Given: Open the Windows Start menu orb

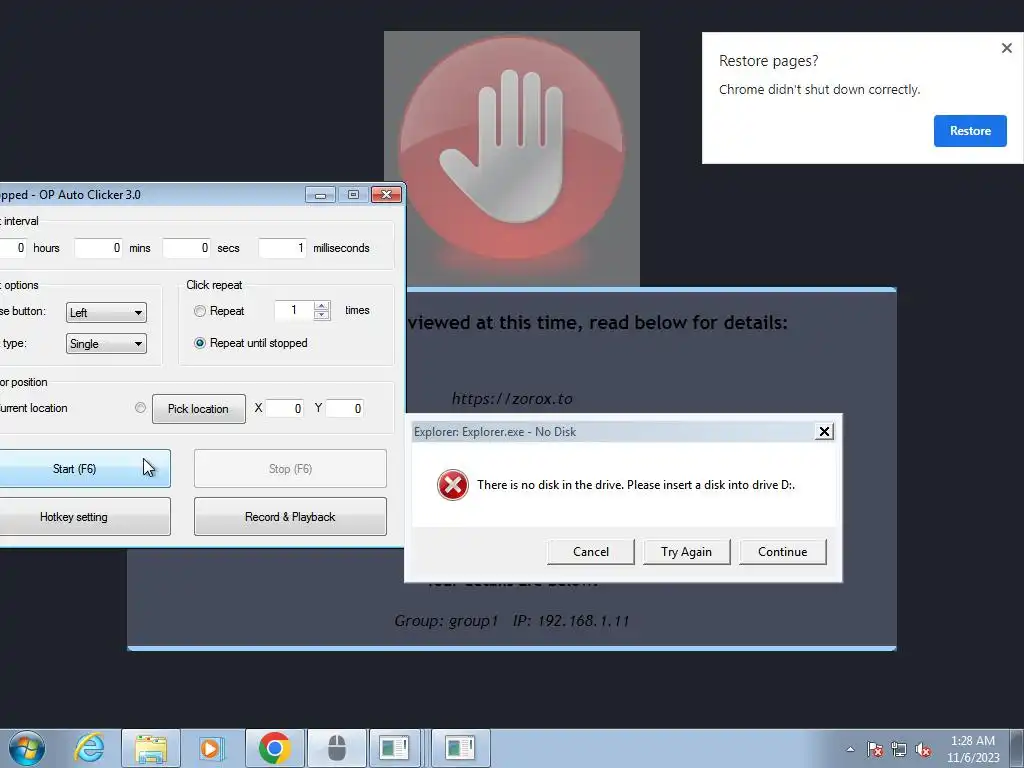Looking at the screenshot, I should click(27, 748).
